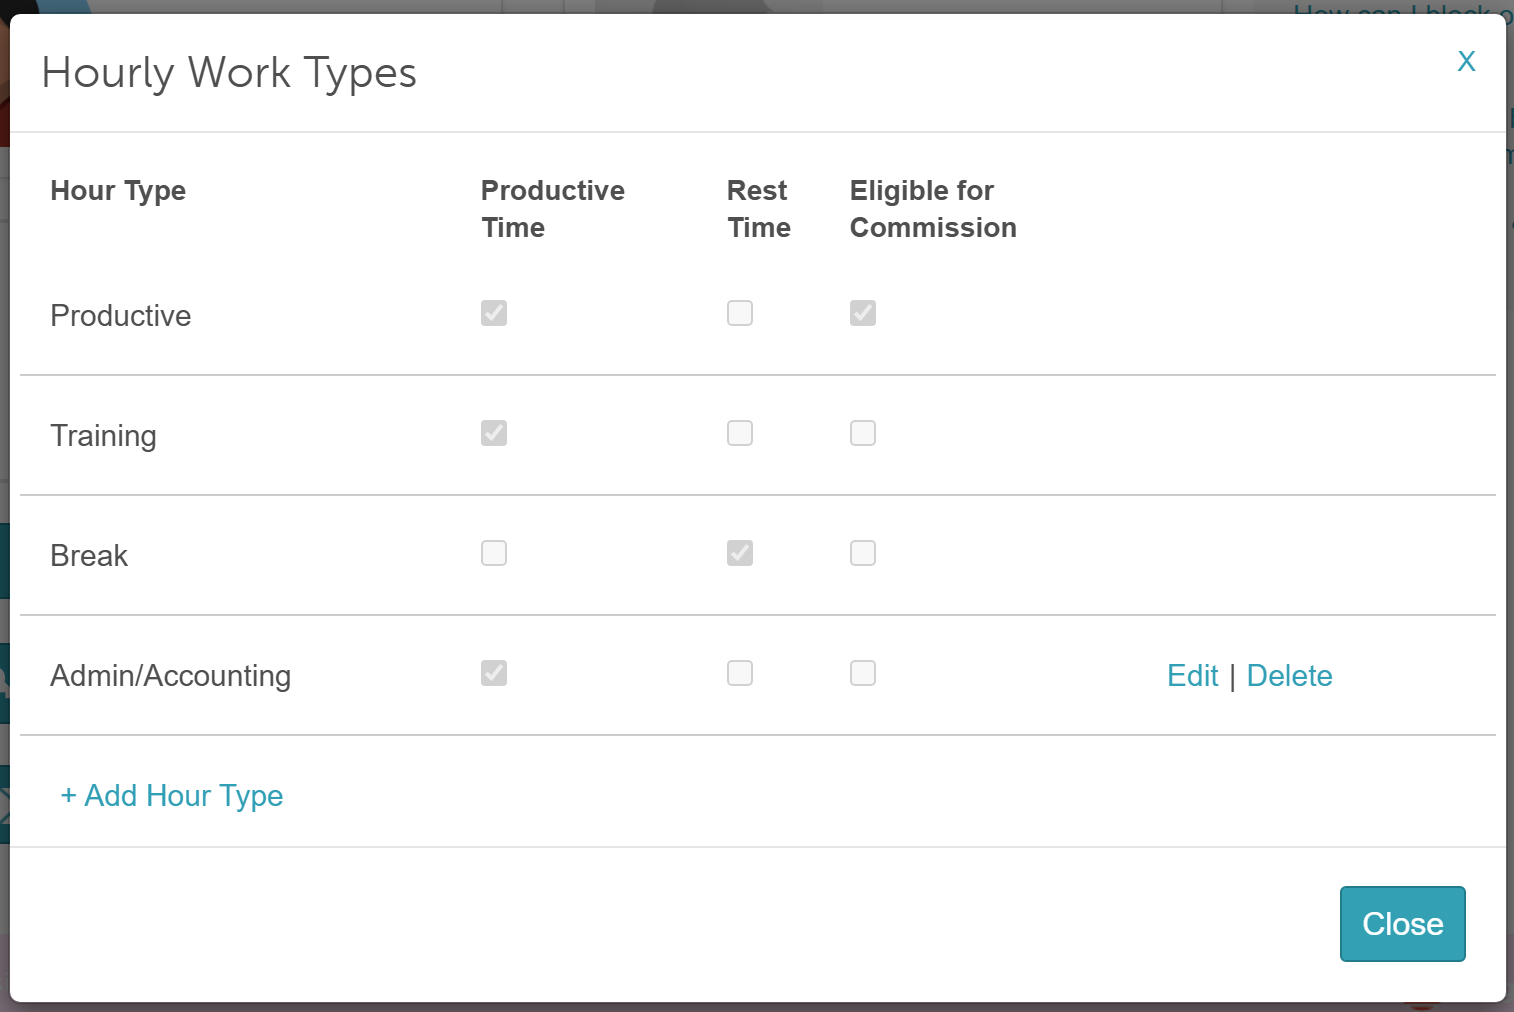The width and height of the screenshot is (1514, 1012).
Task: Toggle Eligible for Commission for Break row
Action: click(863, 553)
